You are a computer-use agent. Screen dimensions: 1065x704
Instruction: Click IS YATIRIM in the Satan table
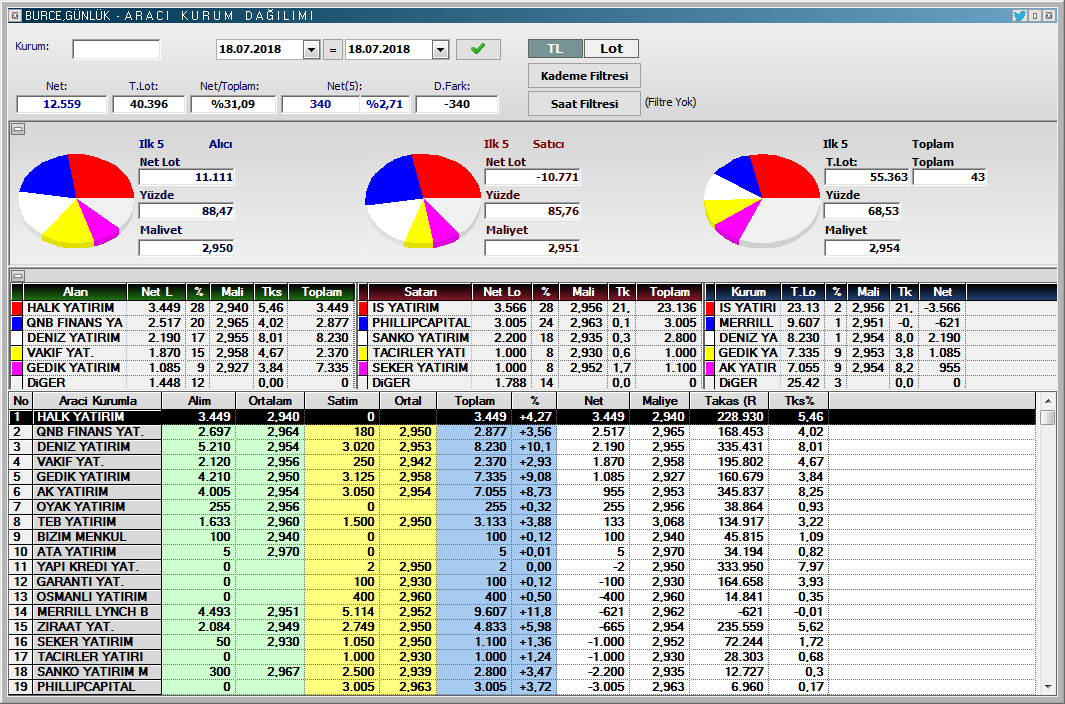pyautogui.click(x=405, y=308)
